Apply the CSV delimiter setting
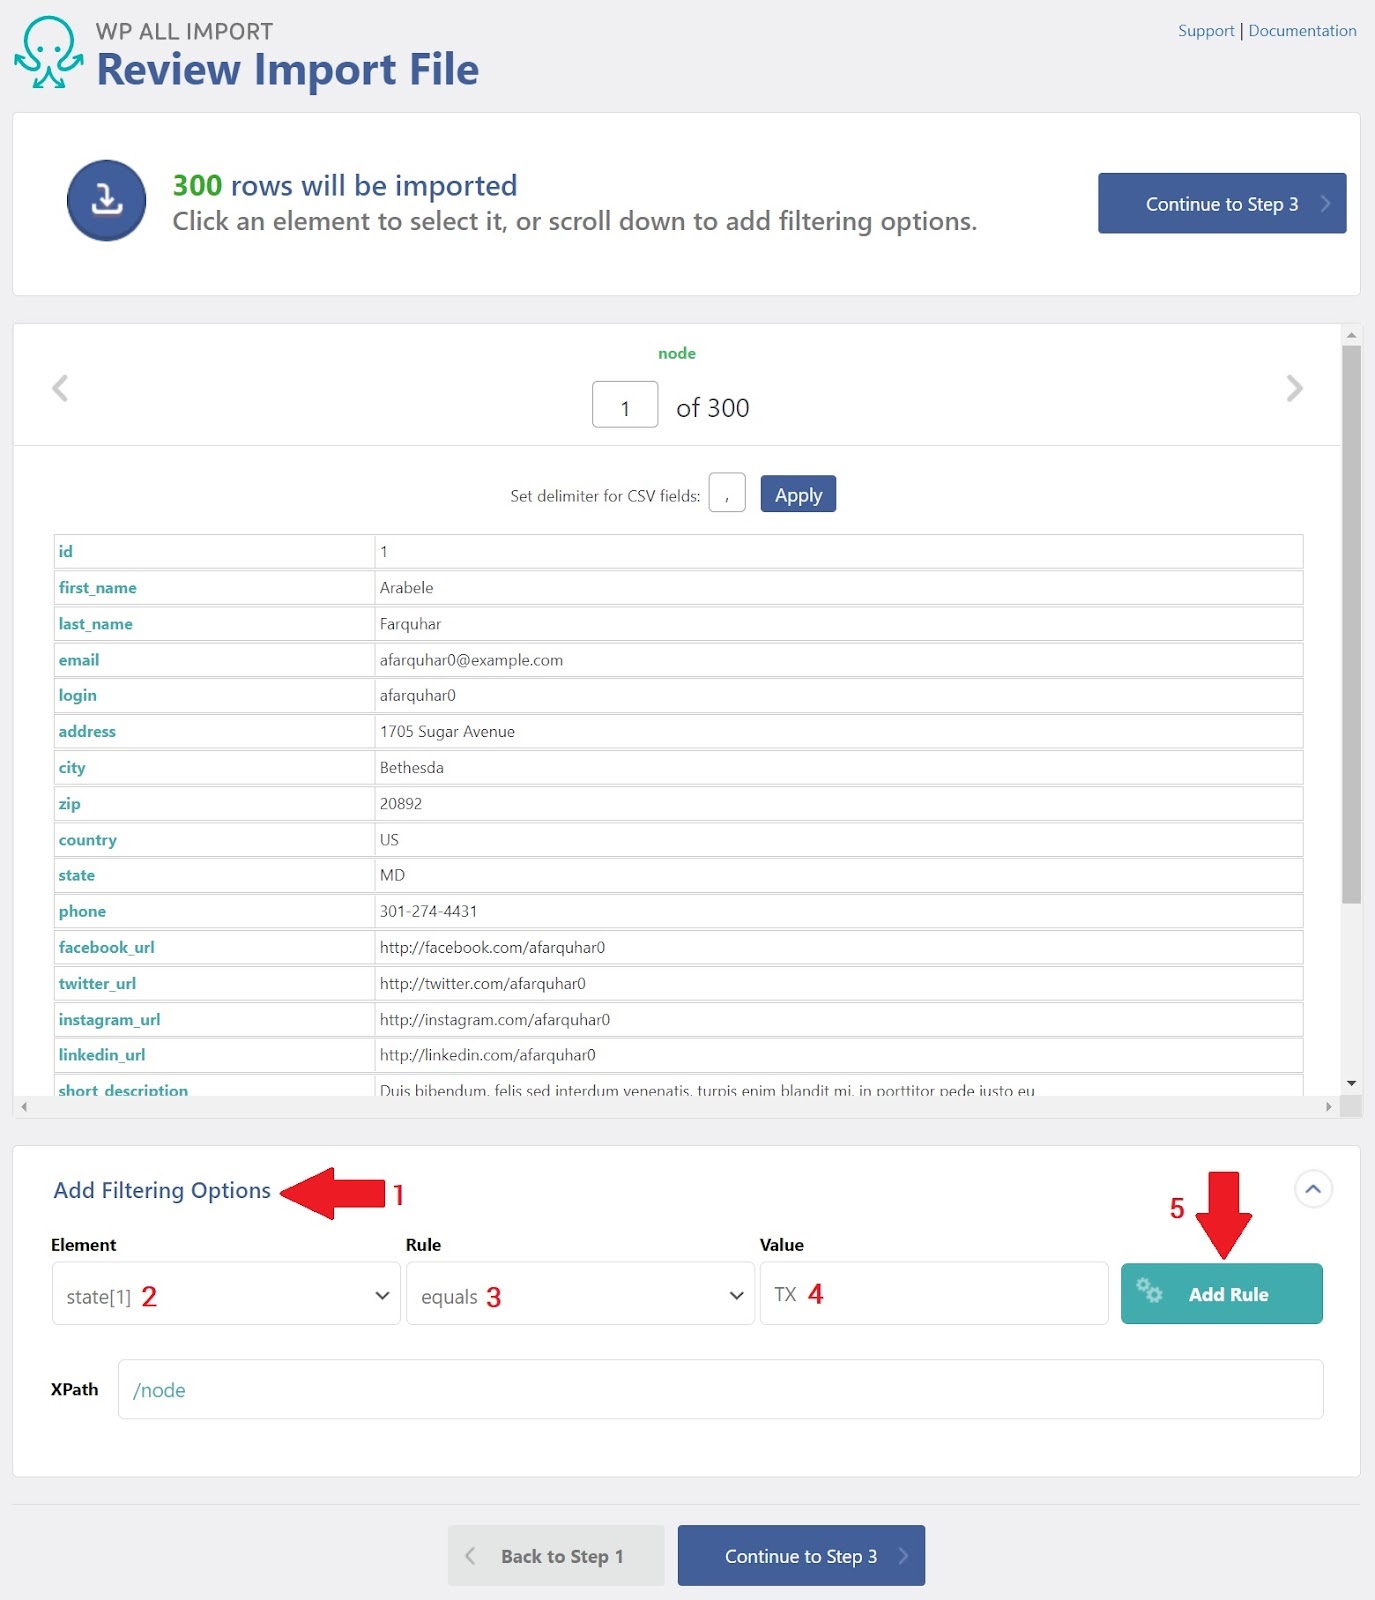 click(x=798, y=494)
